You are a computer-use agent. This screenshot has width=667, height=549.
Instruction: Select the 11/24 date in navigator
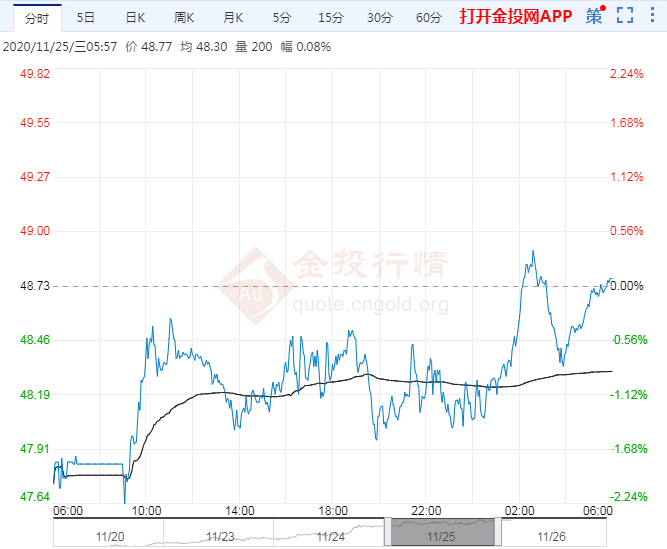tap(331, 537)
